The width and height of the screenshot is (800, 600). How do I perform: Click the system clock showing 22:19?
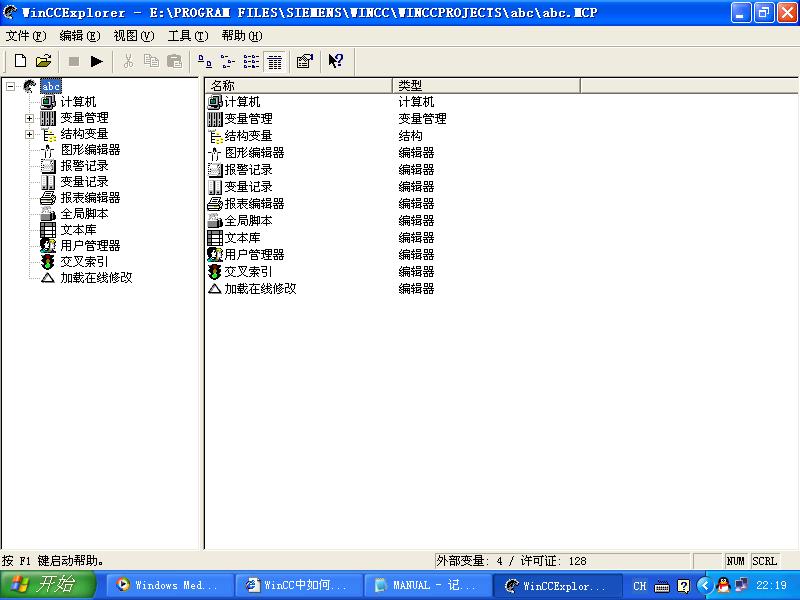[771, 586]
